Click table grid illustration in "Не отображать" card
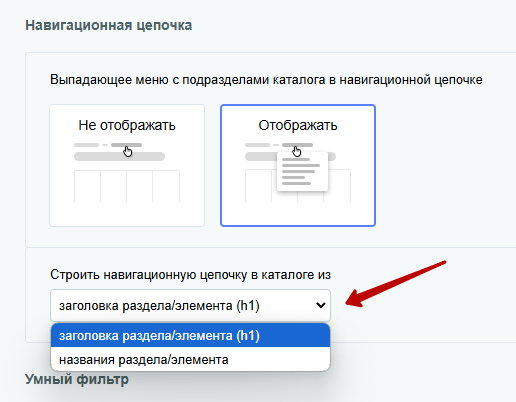 tap(127, 186)
